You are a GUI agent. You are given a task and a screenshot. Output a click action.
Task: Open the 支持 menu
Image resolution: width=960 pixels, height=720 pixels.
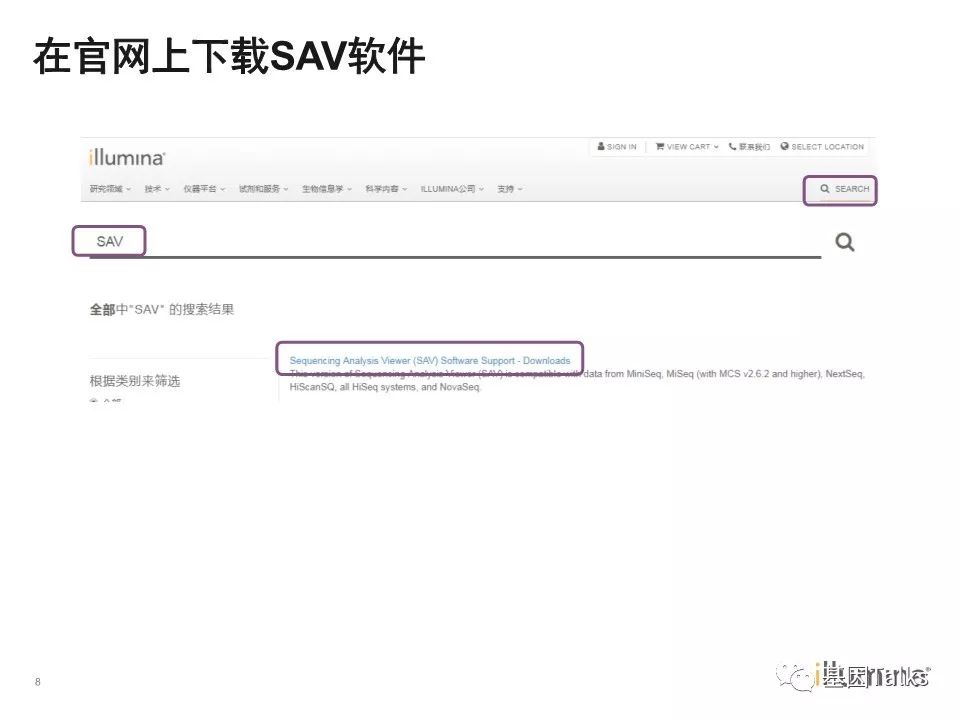click(x=509, y=189)
